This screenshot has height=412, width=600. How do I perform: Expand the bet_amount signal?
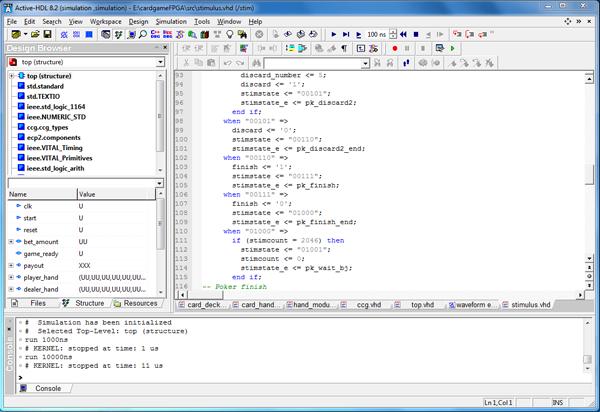[x=10, y=242]
